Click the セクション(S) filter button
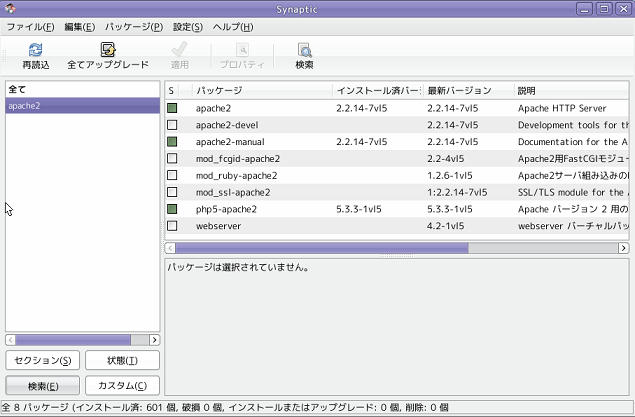 pos(43,360)
